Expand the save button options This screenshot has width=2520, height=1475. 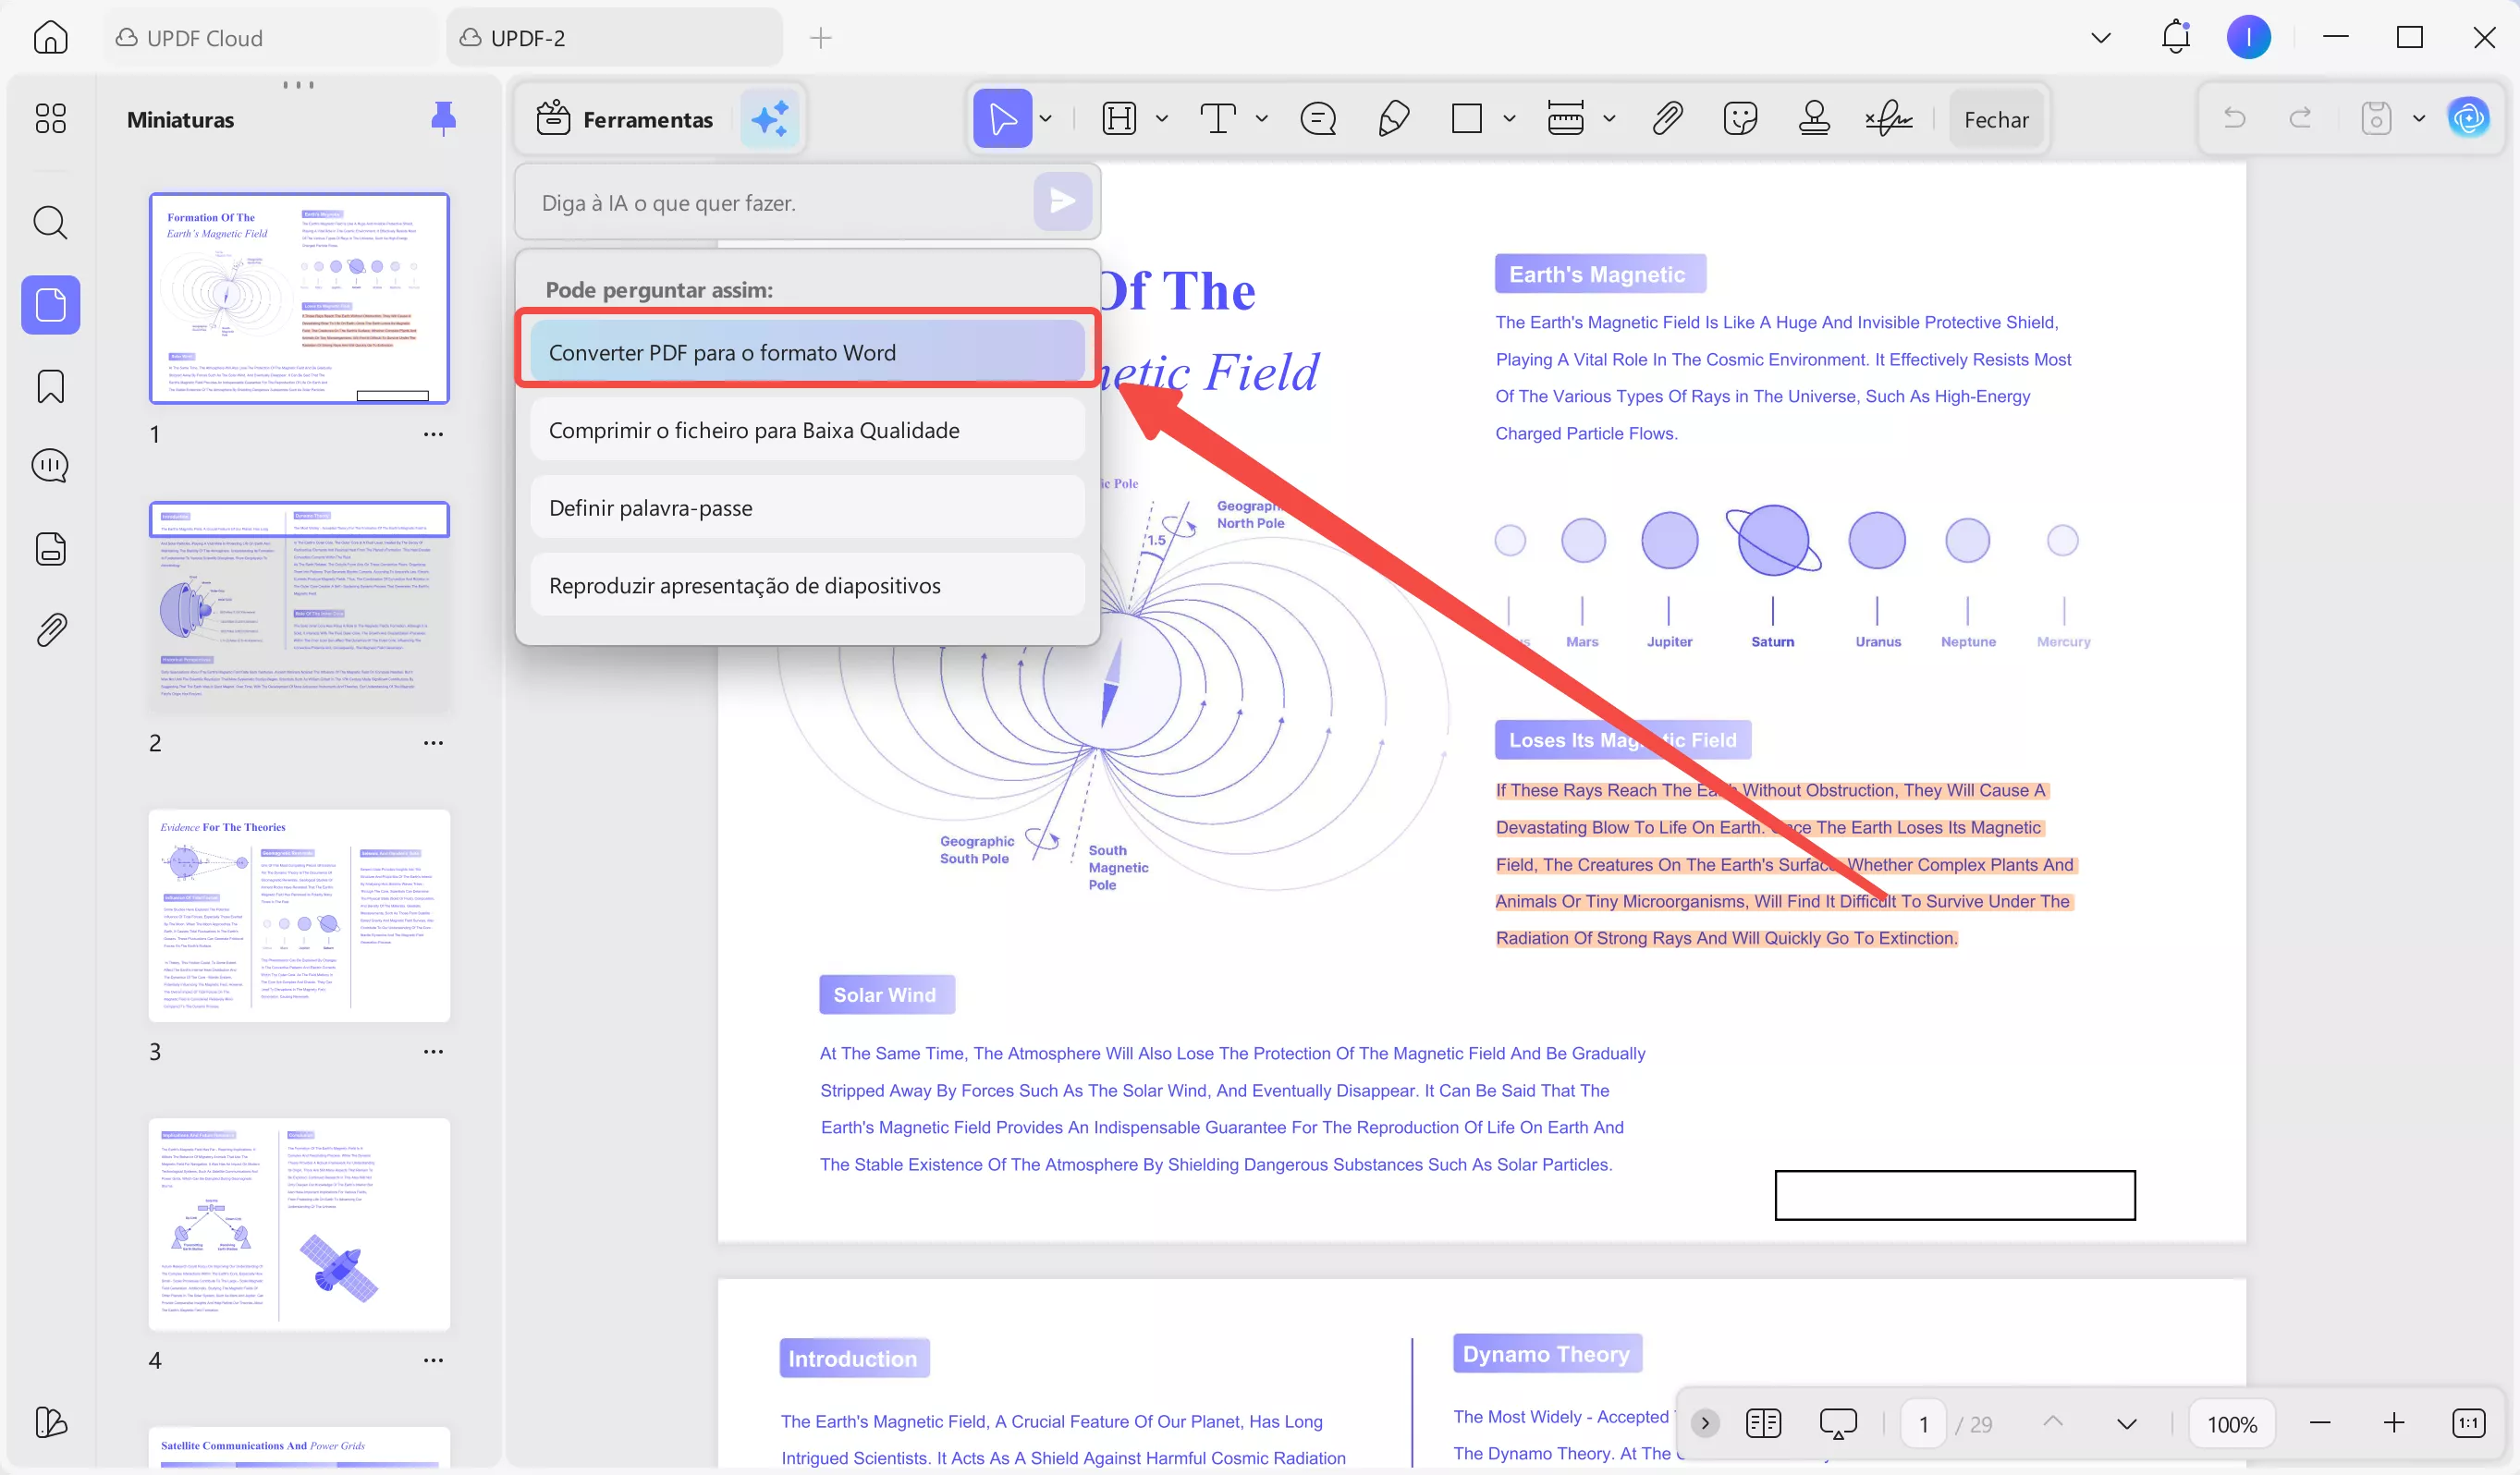(x=2420, y=118)
